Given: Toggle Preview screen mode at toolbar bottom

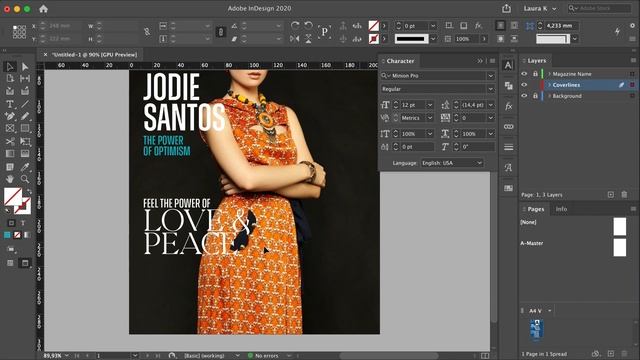Looking at the screenshot, I should (25, 263).
